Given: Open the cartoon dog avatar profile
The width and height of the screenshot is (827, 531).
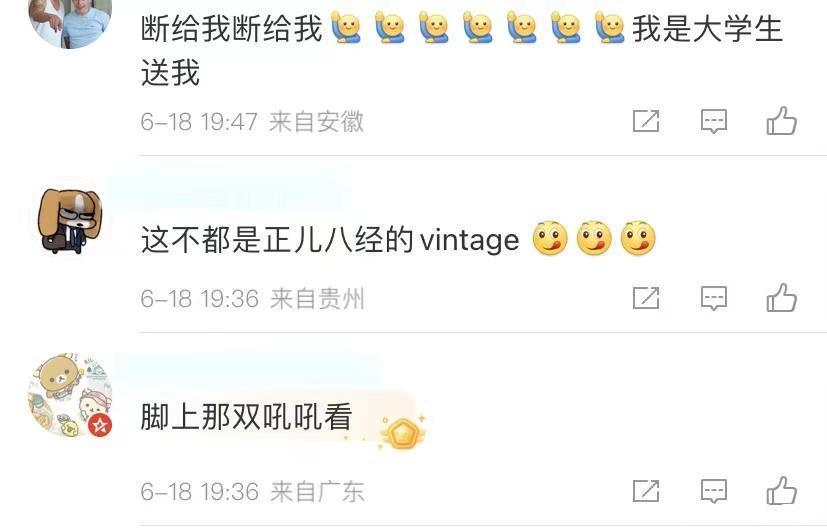Looking at the screenshot, I should [70, 220].
